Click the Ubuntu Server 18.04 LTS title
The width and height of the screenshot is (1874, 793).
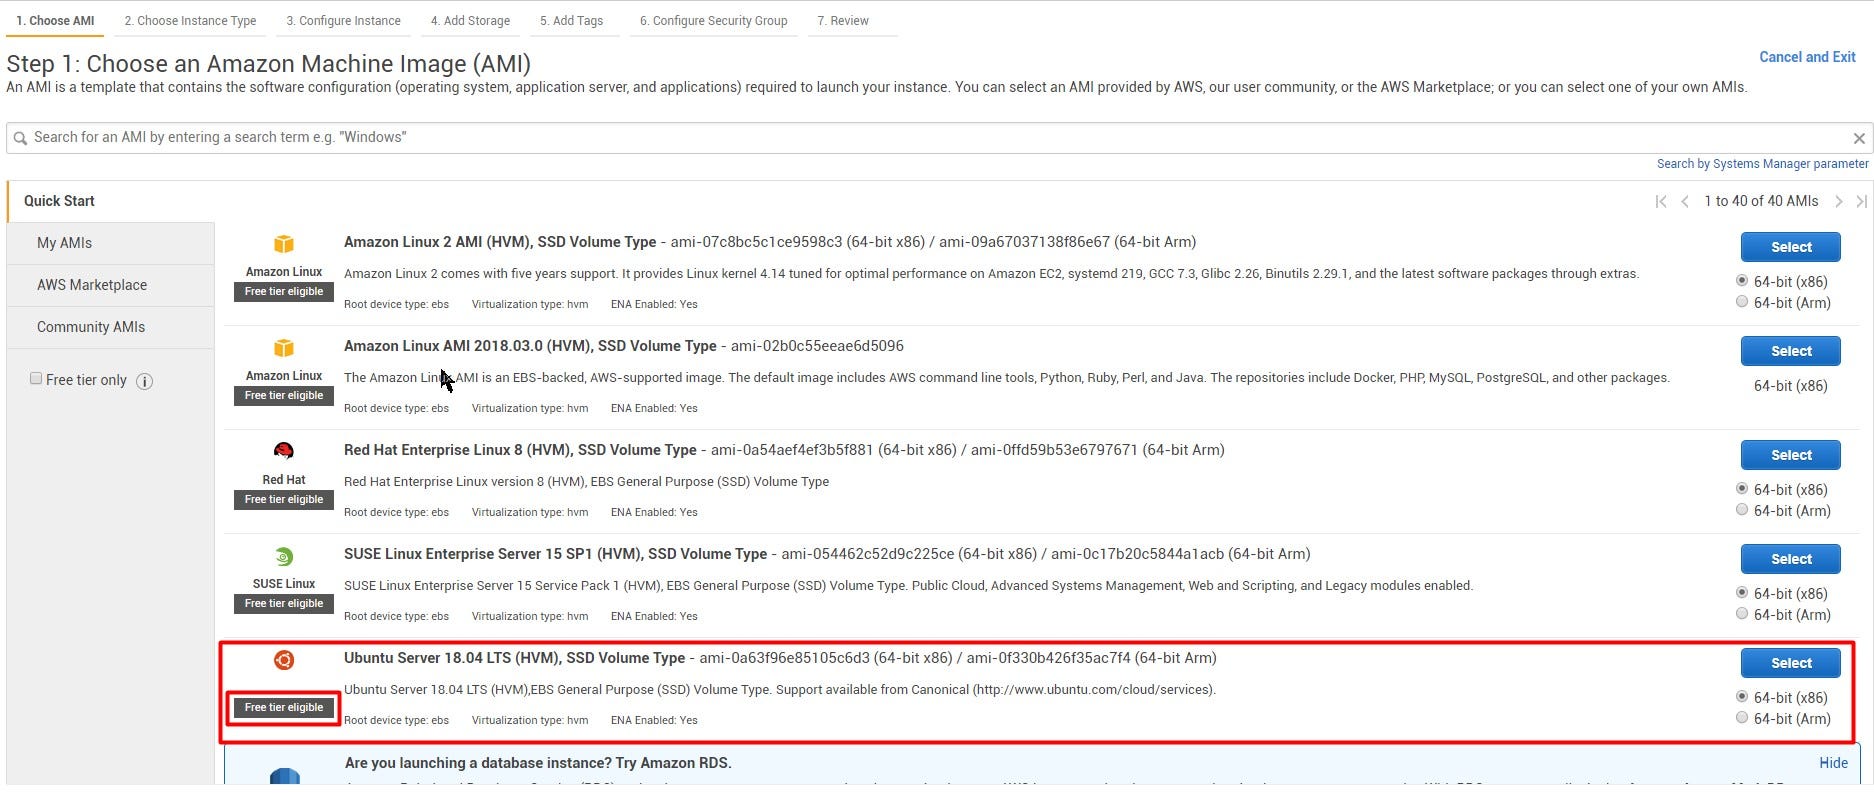click(514, 658)
